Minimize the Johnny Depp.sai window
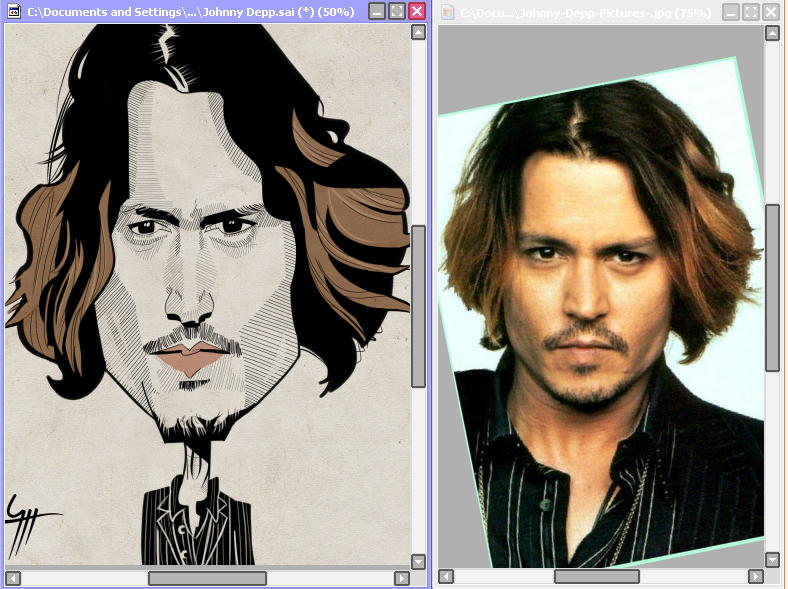 [x=376, y=11]
